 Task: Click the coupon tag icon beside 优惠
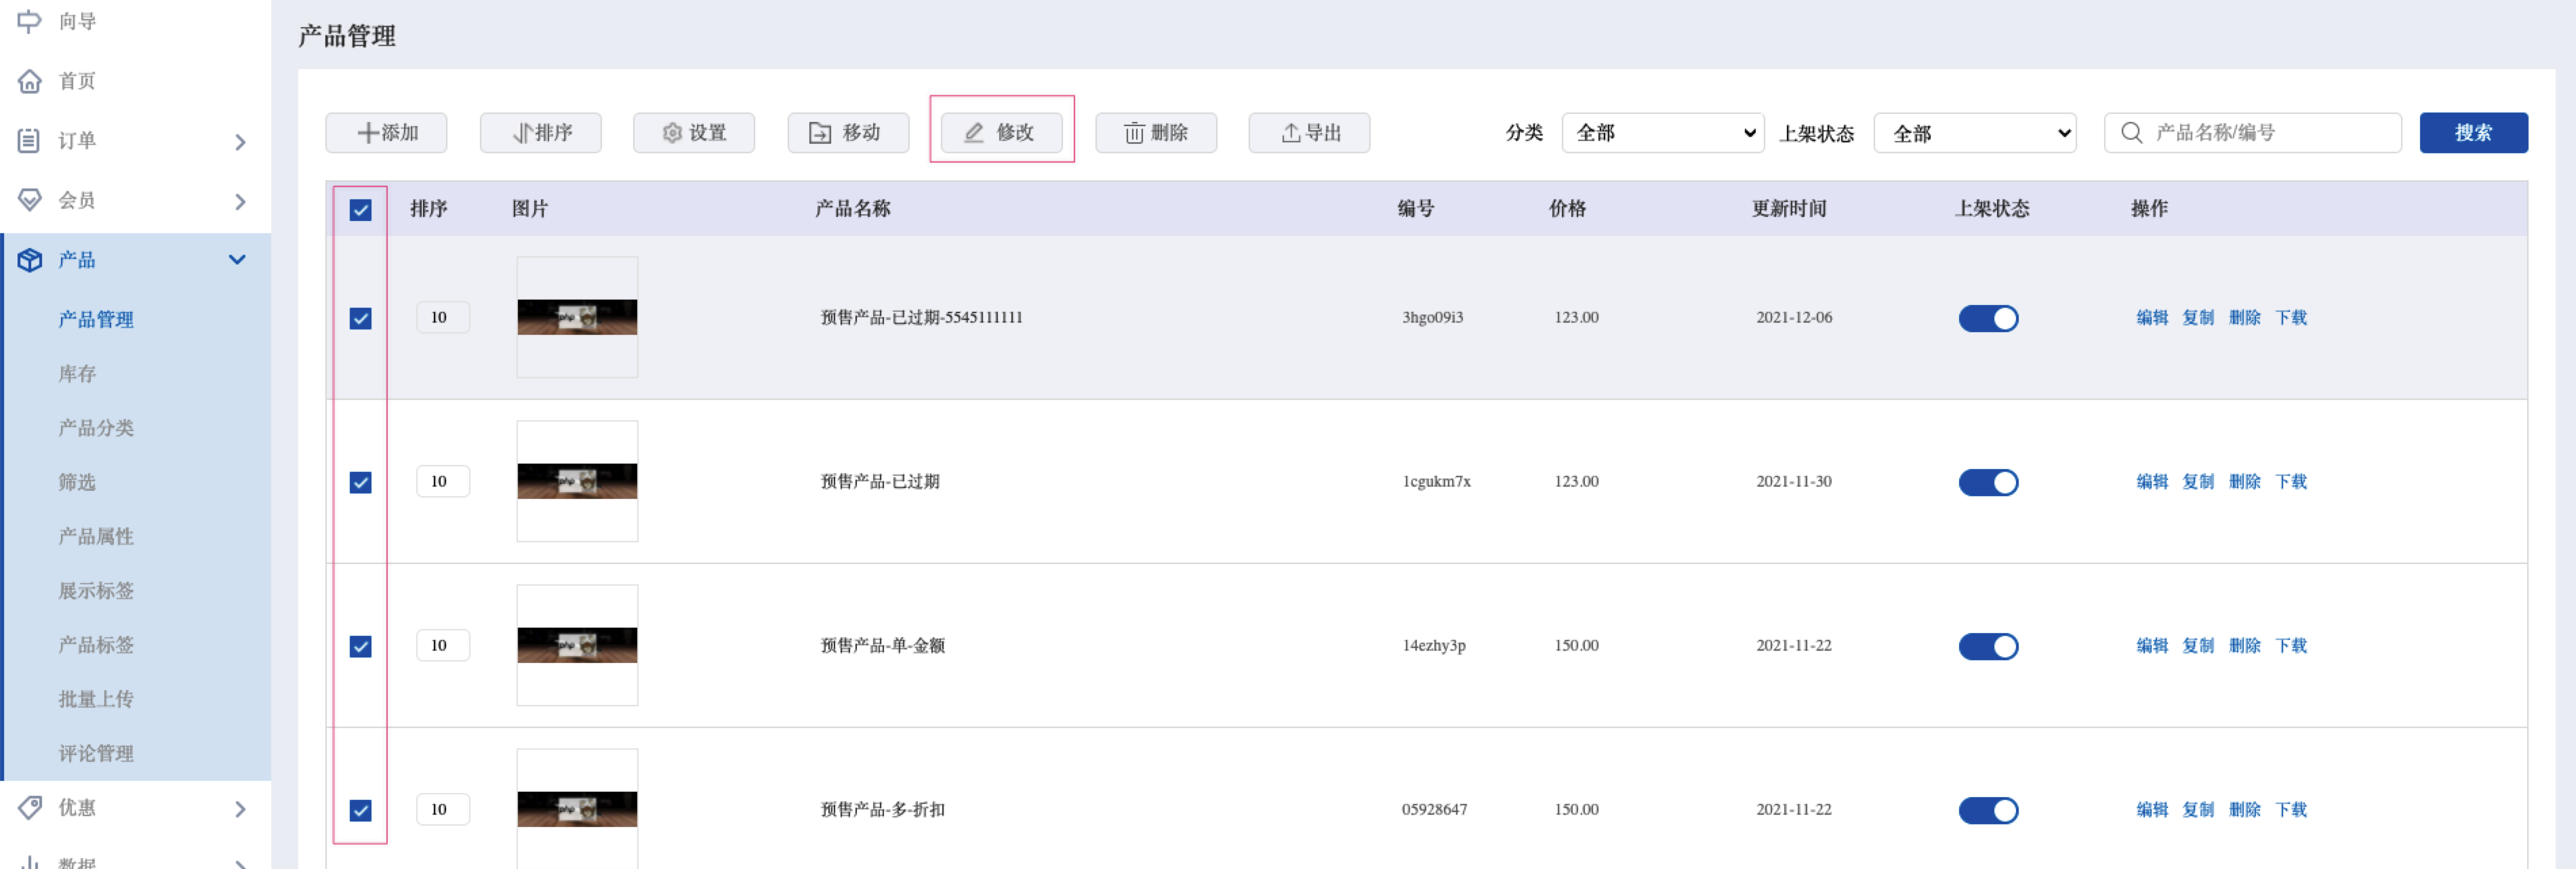30,808
